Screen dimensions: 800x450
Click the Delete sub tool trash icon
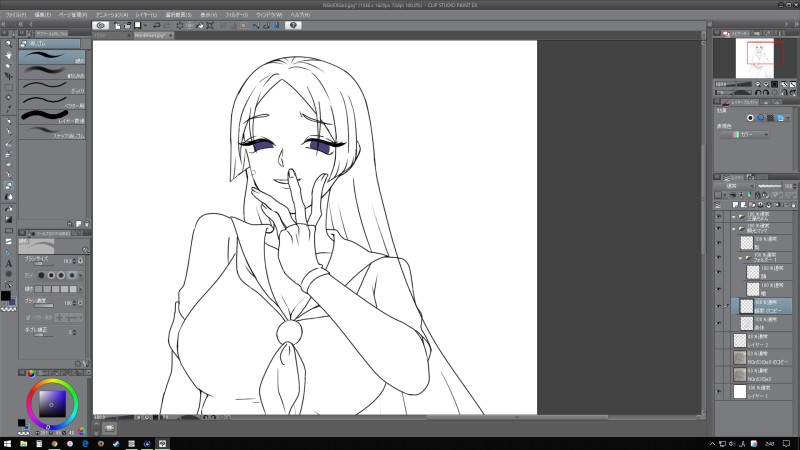[87, 223]
